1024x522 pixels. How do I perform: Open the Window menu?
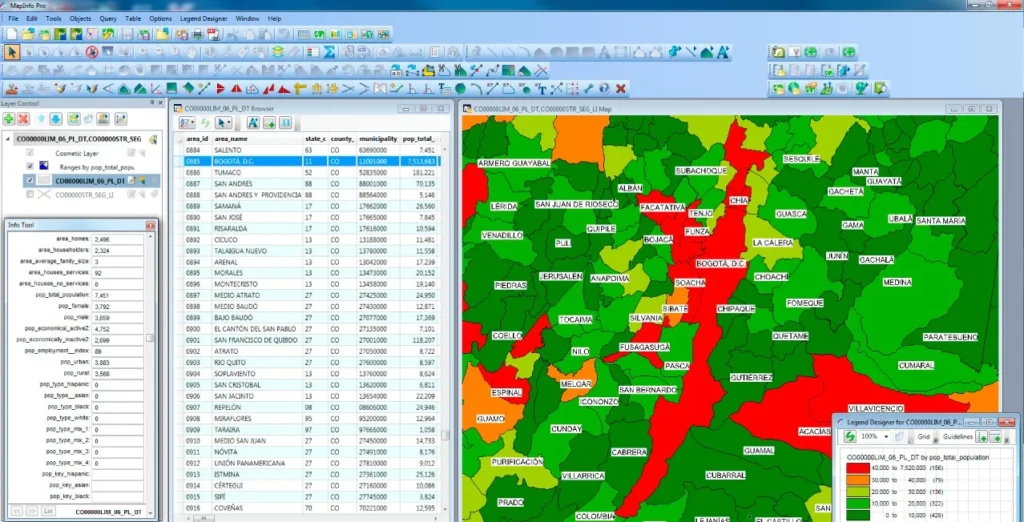click(x=247, y=18)
